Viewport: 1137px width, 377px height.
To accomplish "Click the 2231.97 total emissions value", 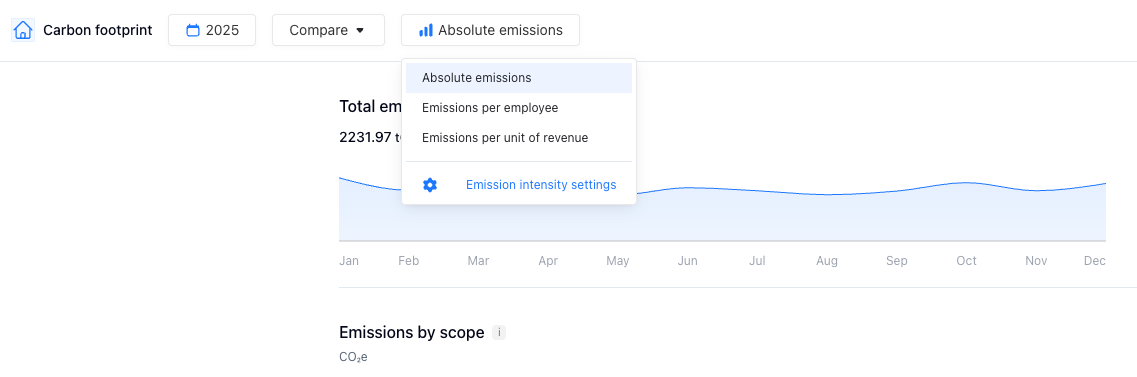I will [365, 137].
